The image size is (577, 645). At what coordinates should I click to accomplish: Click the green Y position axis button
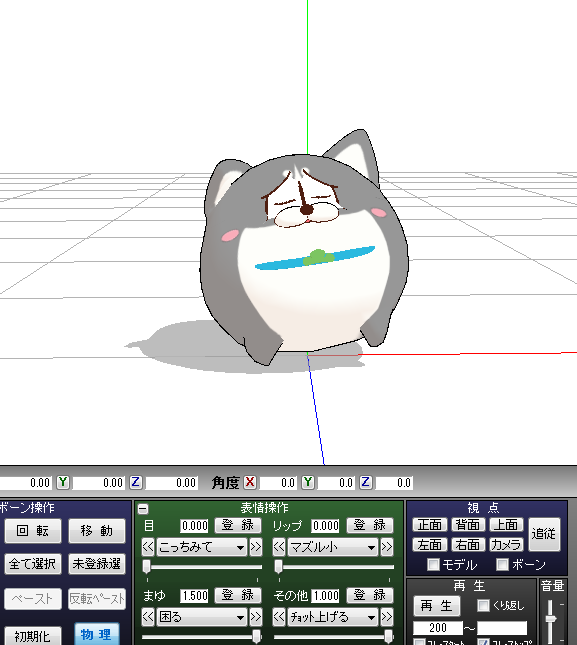[63, 482]
